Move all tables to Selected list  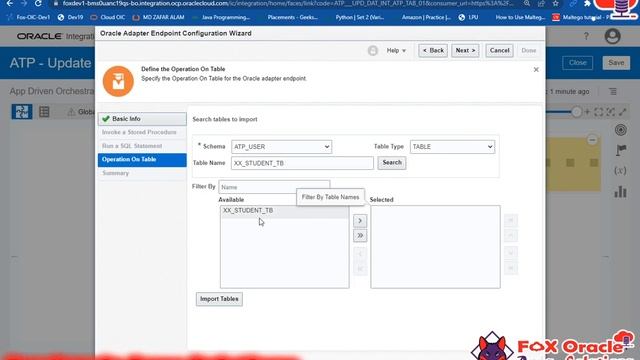point(360,236)
